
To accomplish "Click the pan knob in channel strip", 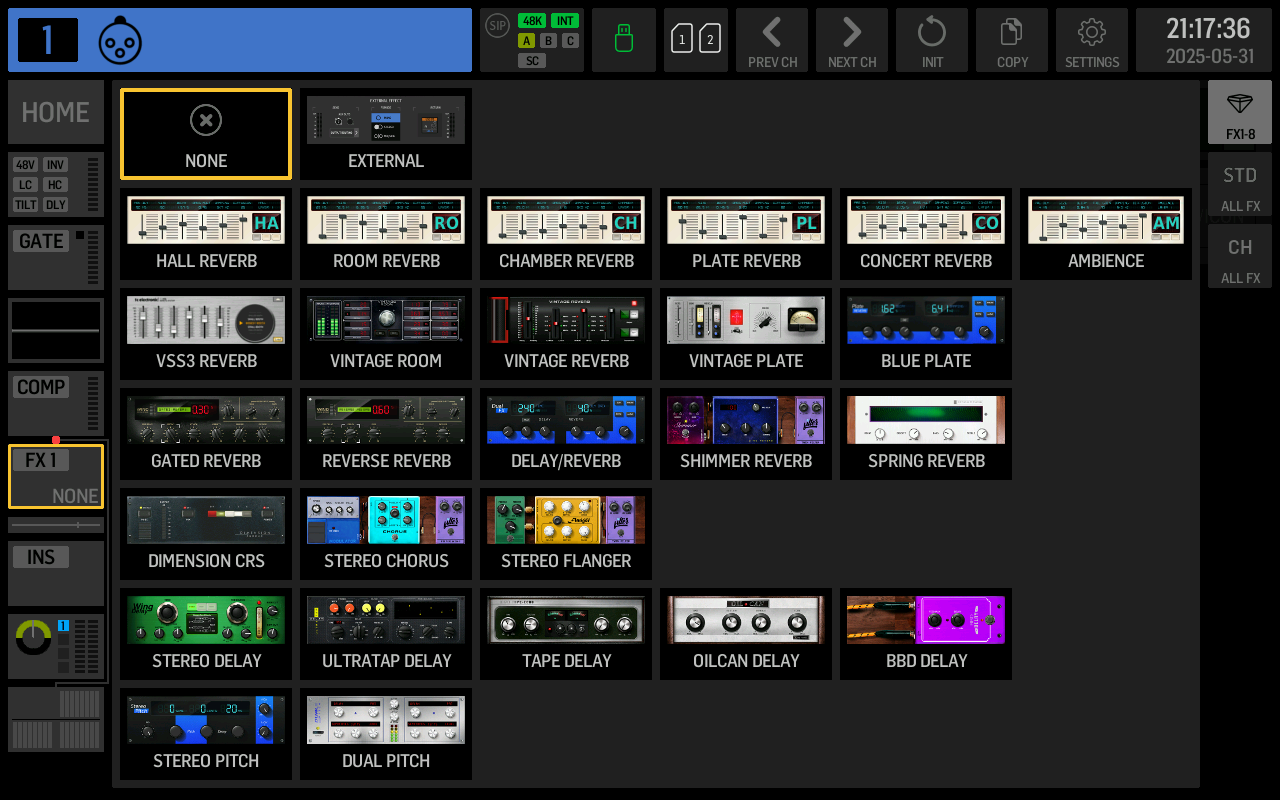I will tap(33, 637).
